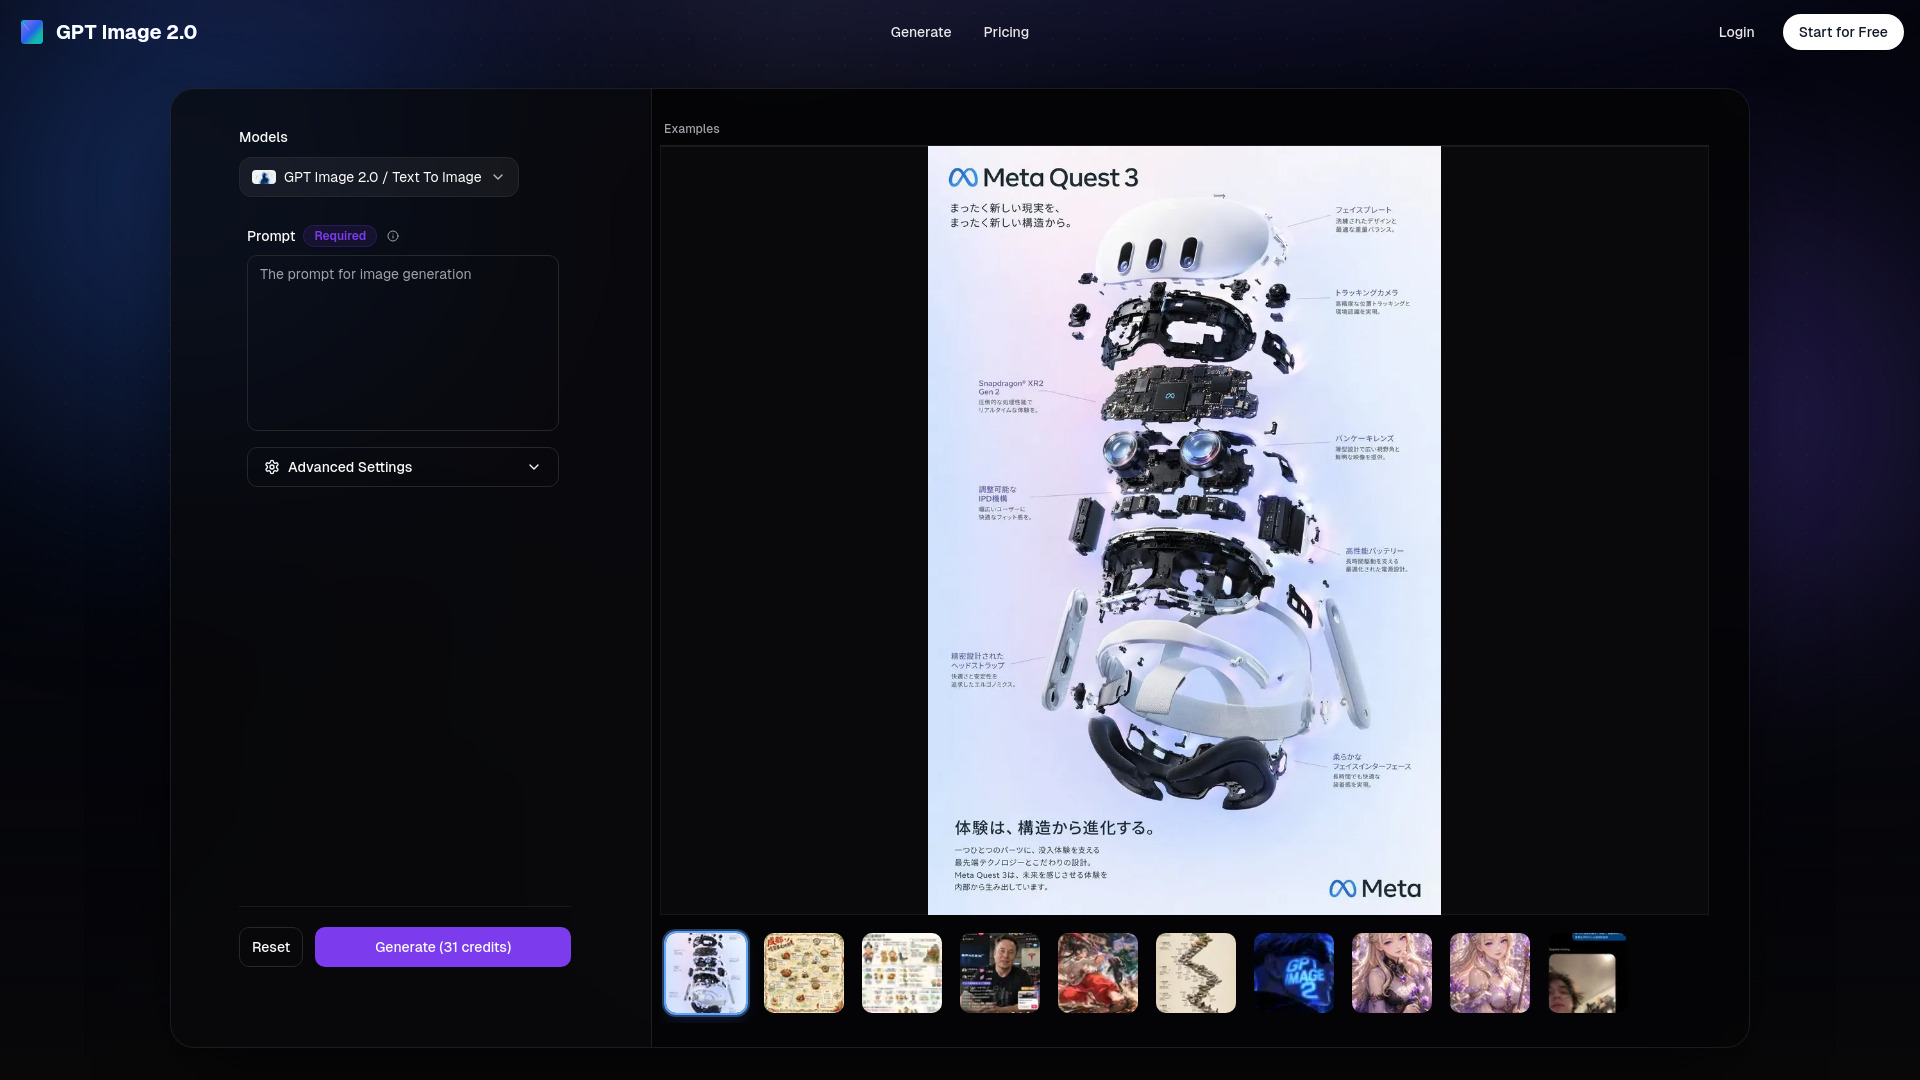Click the Login link
This screenshot has height=1080, width=1920.
click(x=1736, y=32)
